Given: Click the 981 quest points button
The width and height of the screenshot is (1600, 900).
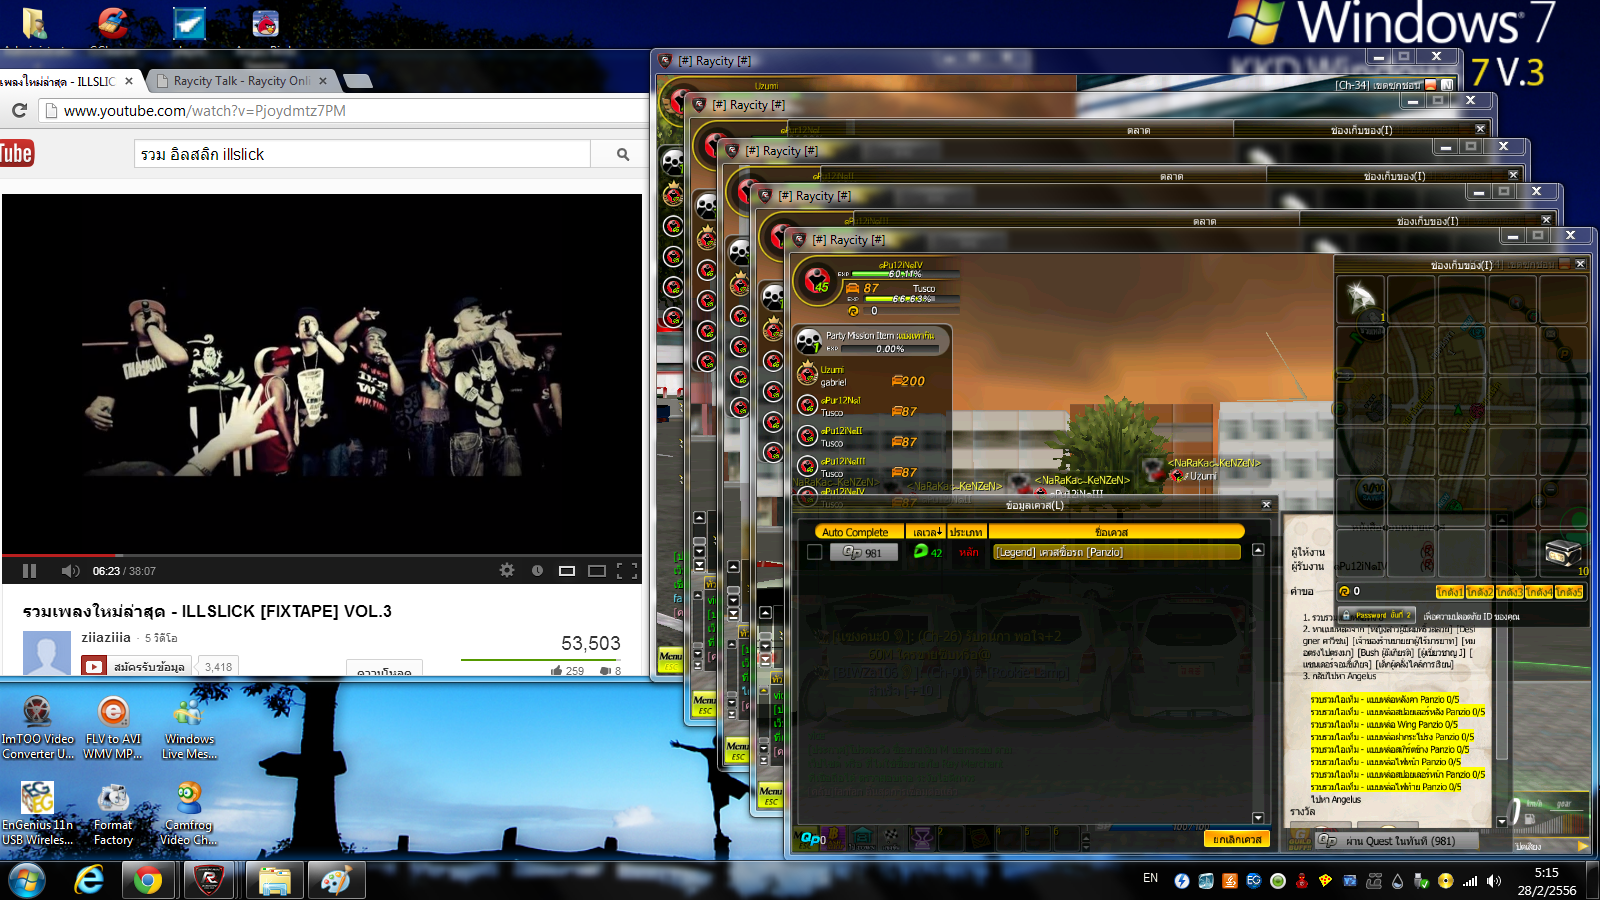Looking at the screenshot, I should 862,552.
